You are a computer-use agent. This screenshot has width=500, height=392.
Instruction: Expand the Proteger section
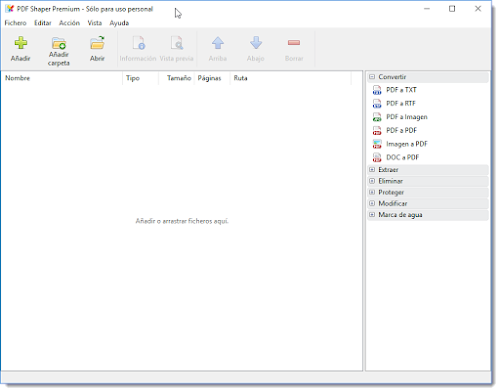point(372,192)
